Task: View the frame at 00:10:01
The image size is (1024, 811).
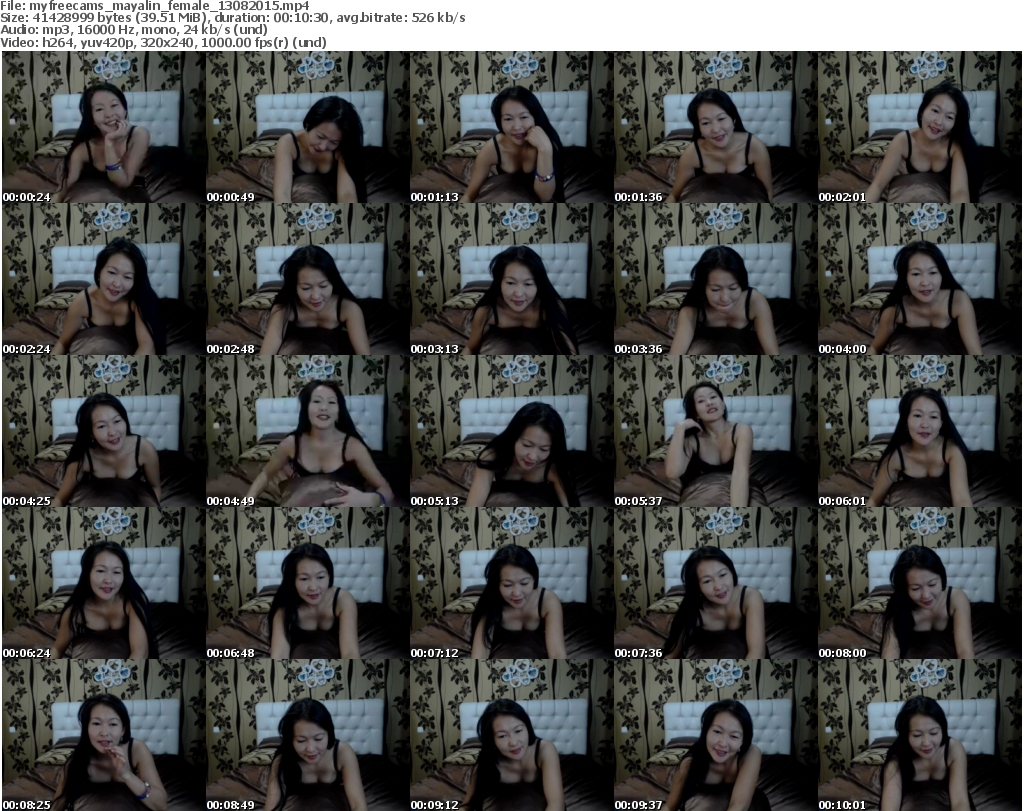Action: click(x=920, y=735)
